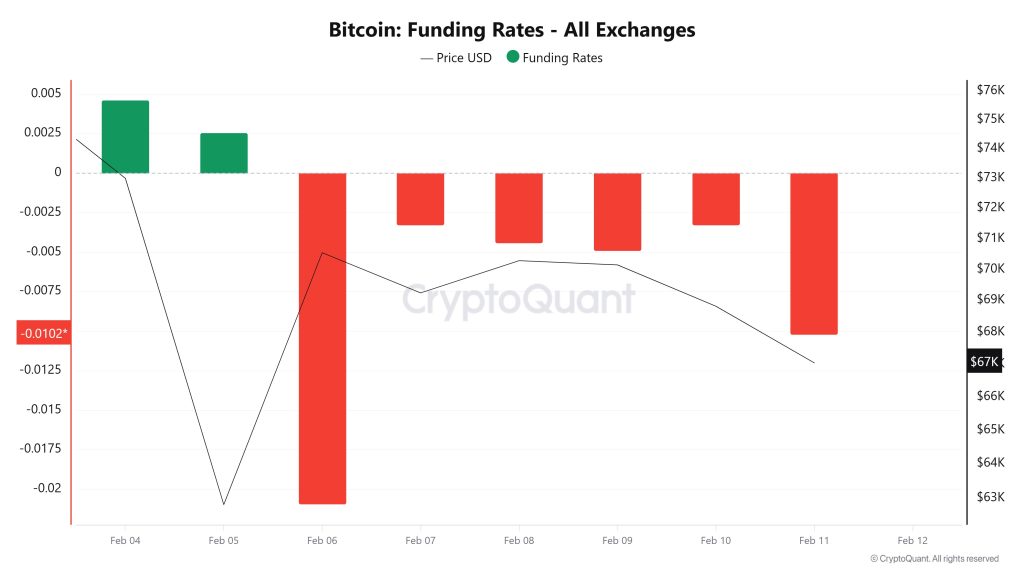Select the green Feb 05 funding bar

223,153
